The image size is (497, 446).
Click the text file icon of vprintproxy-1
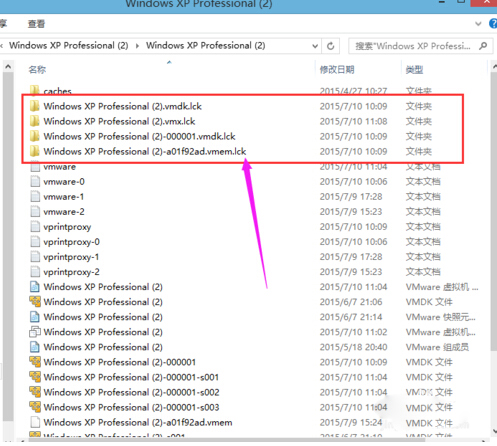click(x=35, y=257)
